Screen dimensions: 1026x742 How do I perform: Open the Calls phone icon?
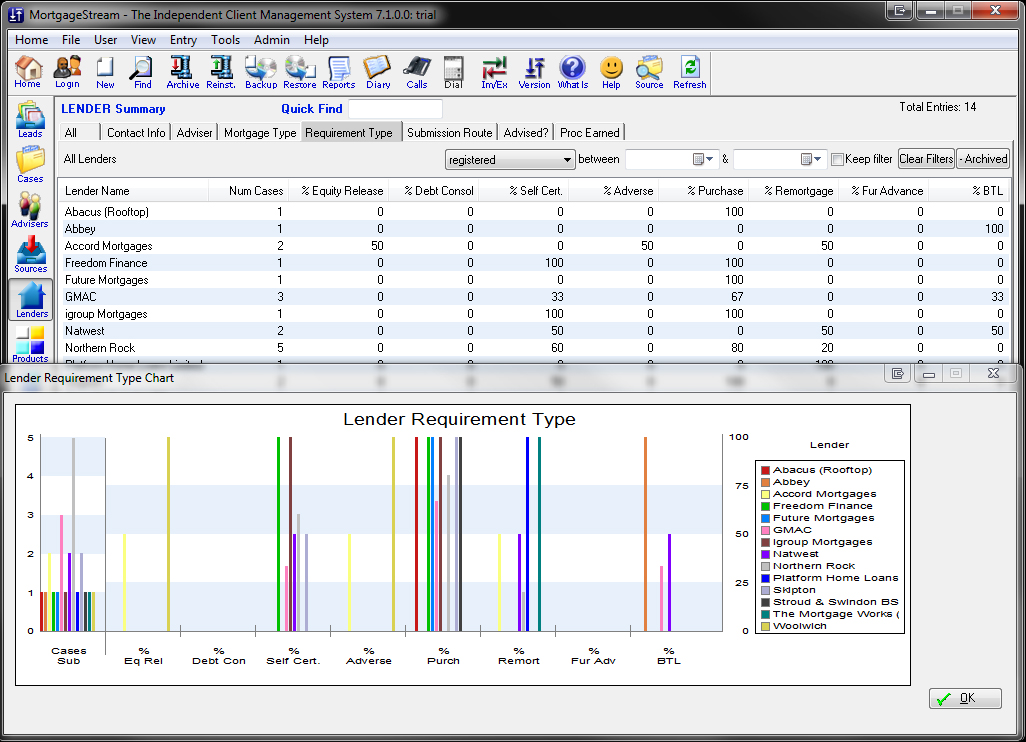pyautogui.click(x=417, y=72)
